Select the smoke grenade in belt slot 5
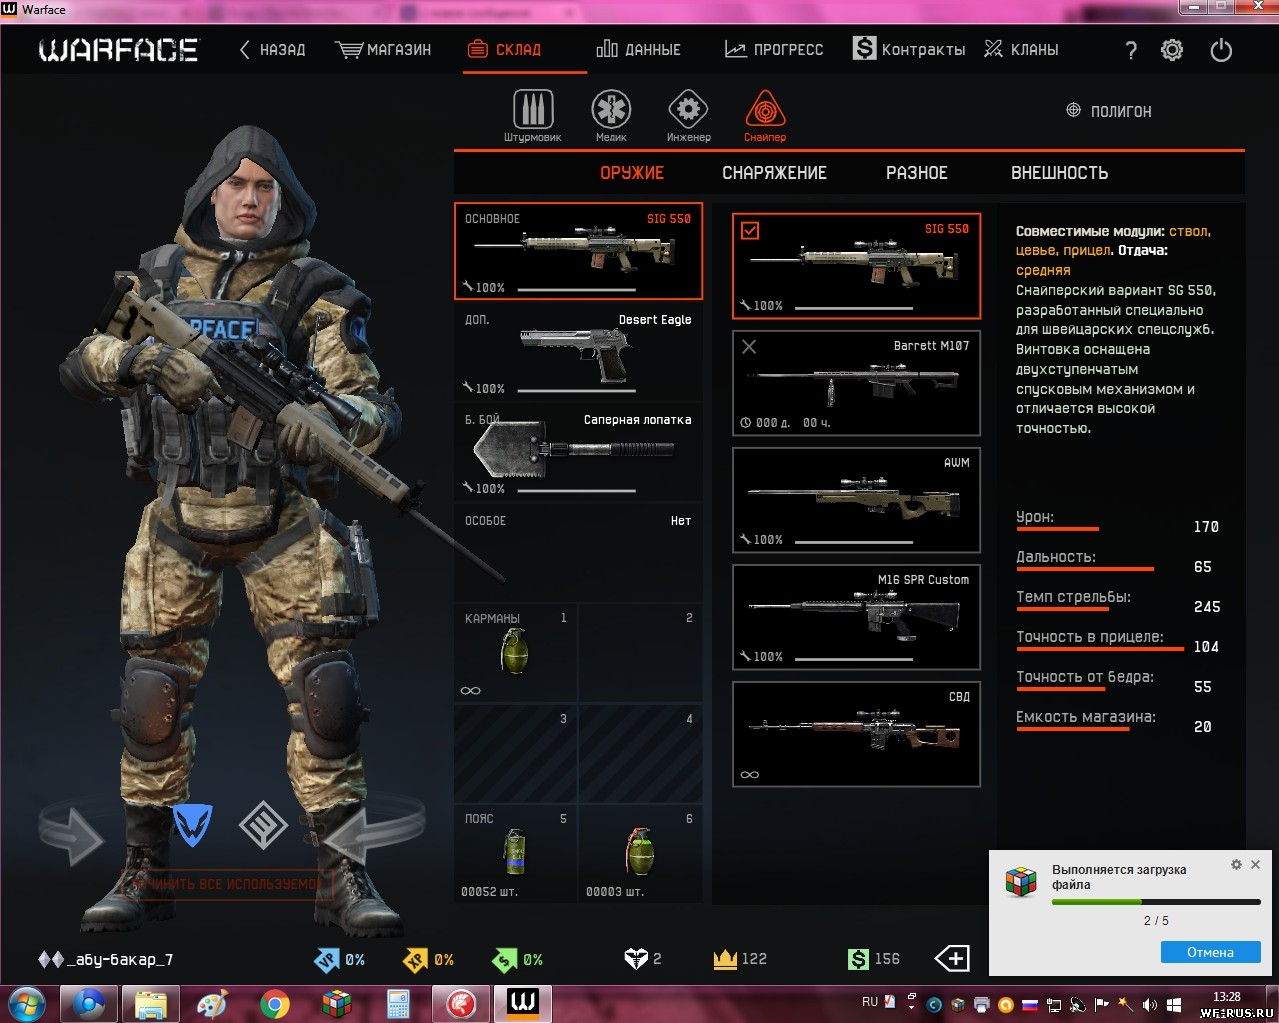 coord(515,853)
